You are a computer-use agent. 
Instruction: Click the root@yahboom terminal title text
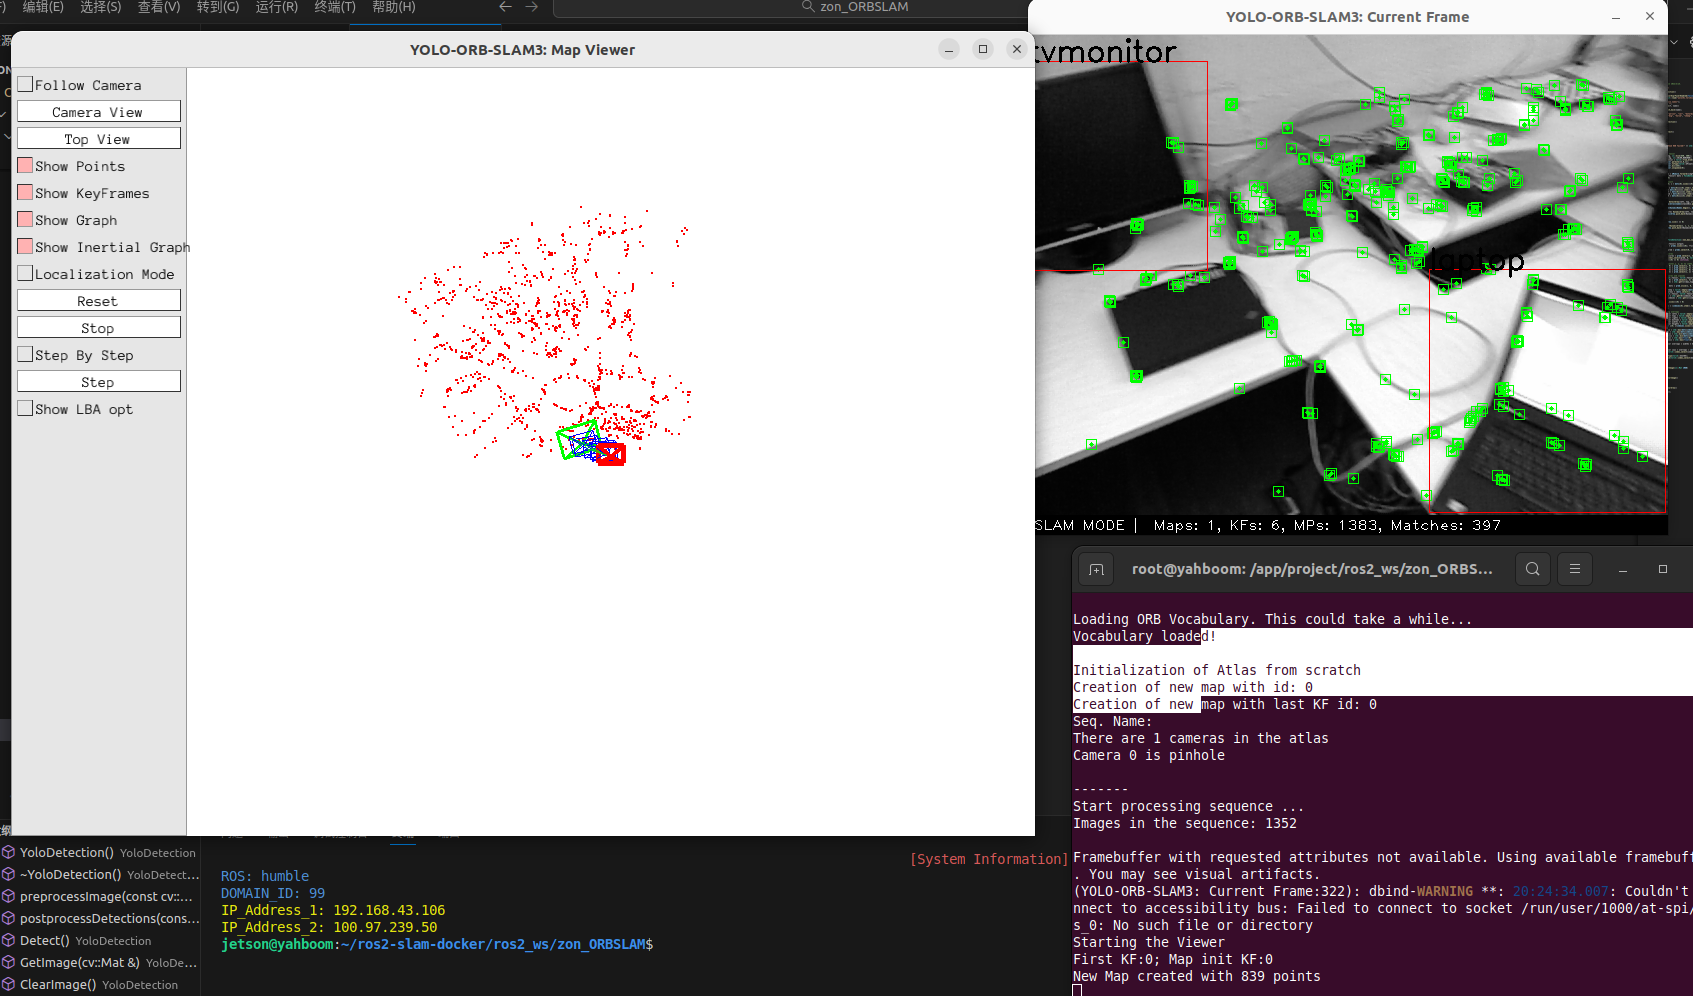(1312, 569)
